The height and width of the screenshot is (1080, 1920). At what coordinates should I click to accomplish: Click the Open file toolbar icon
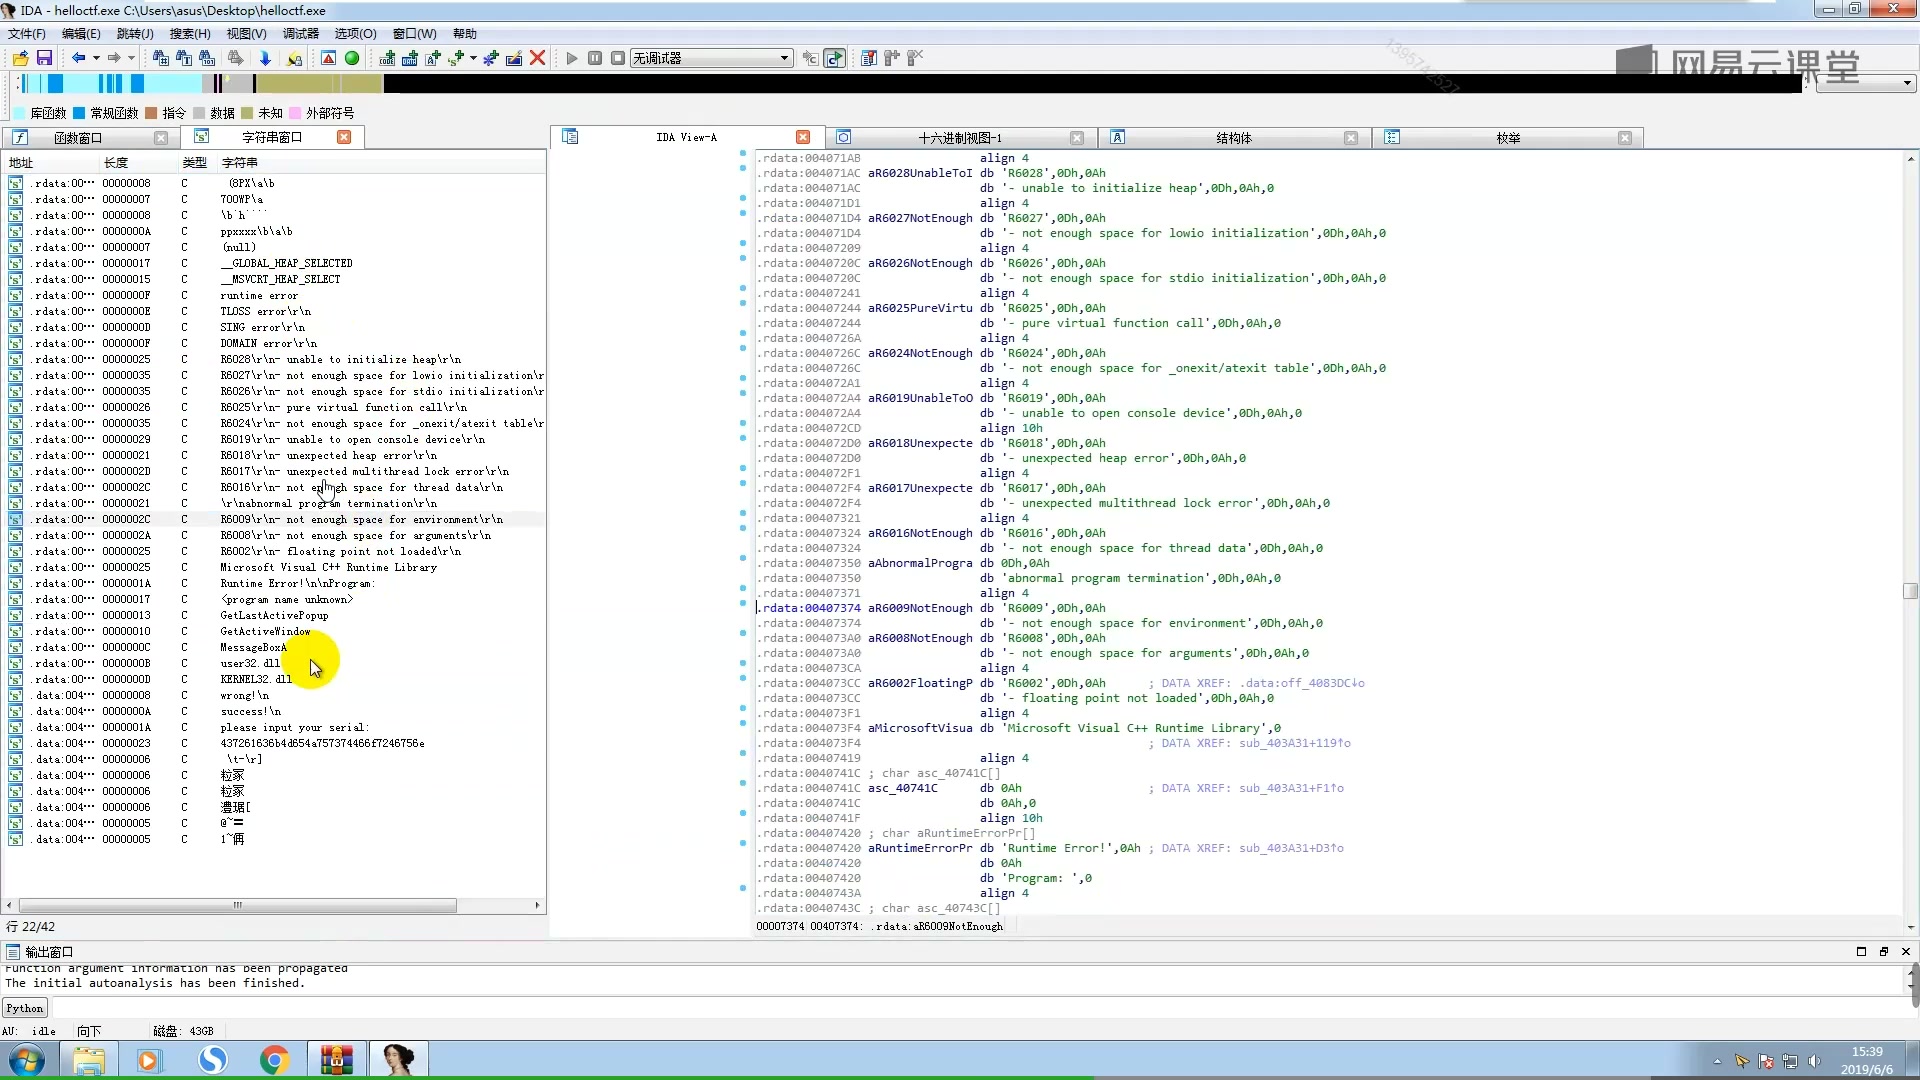[x=20, y=59]
